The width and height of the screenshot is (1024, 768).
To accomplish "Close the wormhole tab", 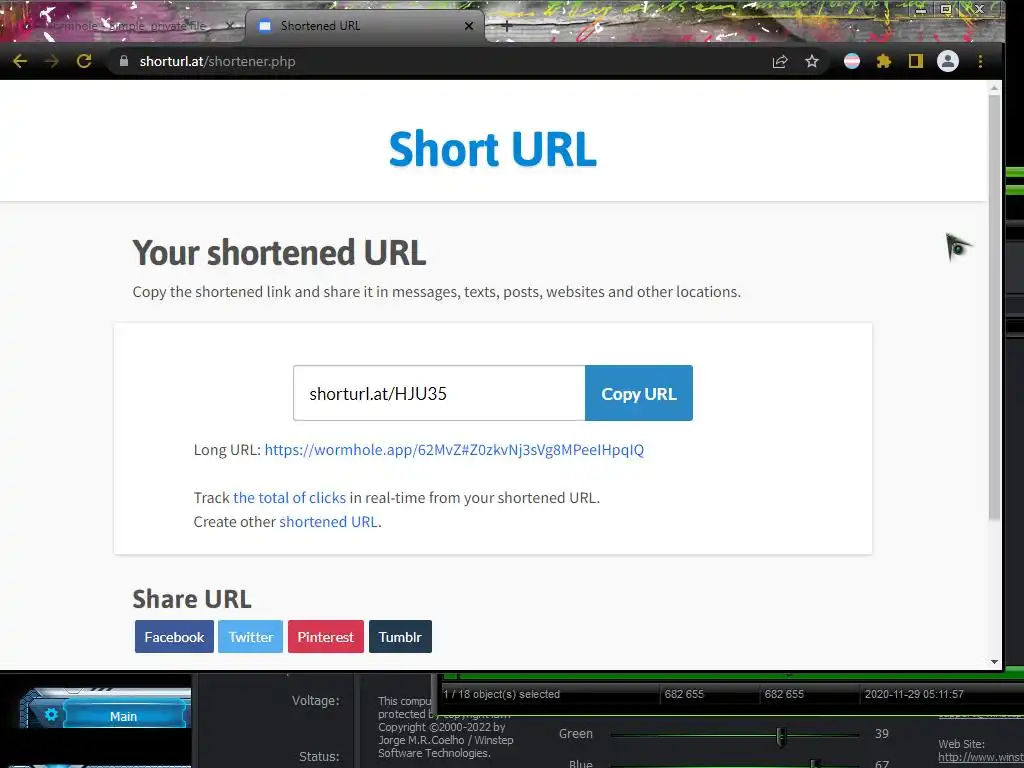I will 230,26.
